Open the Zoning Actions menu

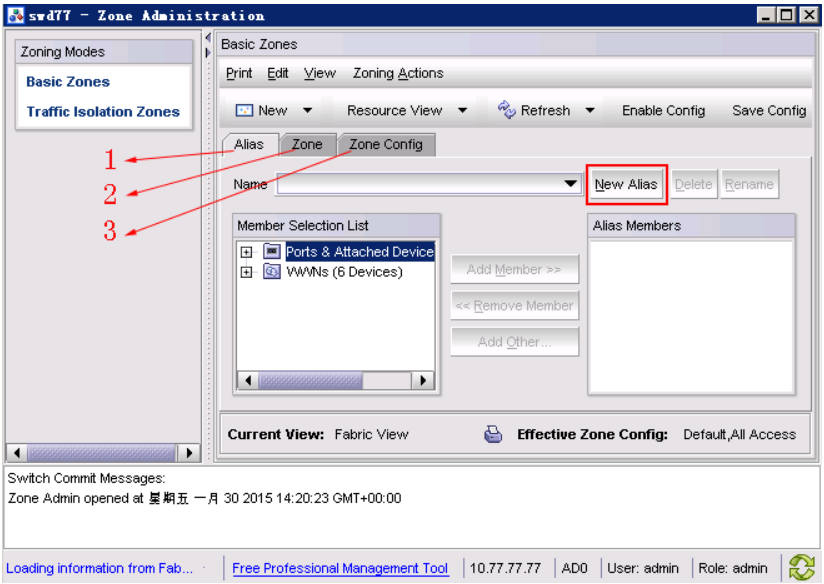397,73
